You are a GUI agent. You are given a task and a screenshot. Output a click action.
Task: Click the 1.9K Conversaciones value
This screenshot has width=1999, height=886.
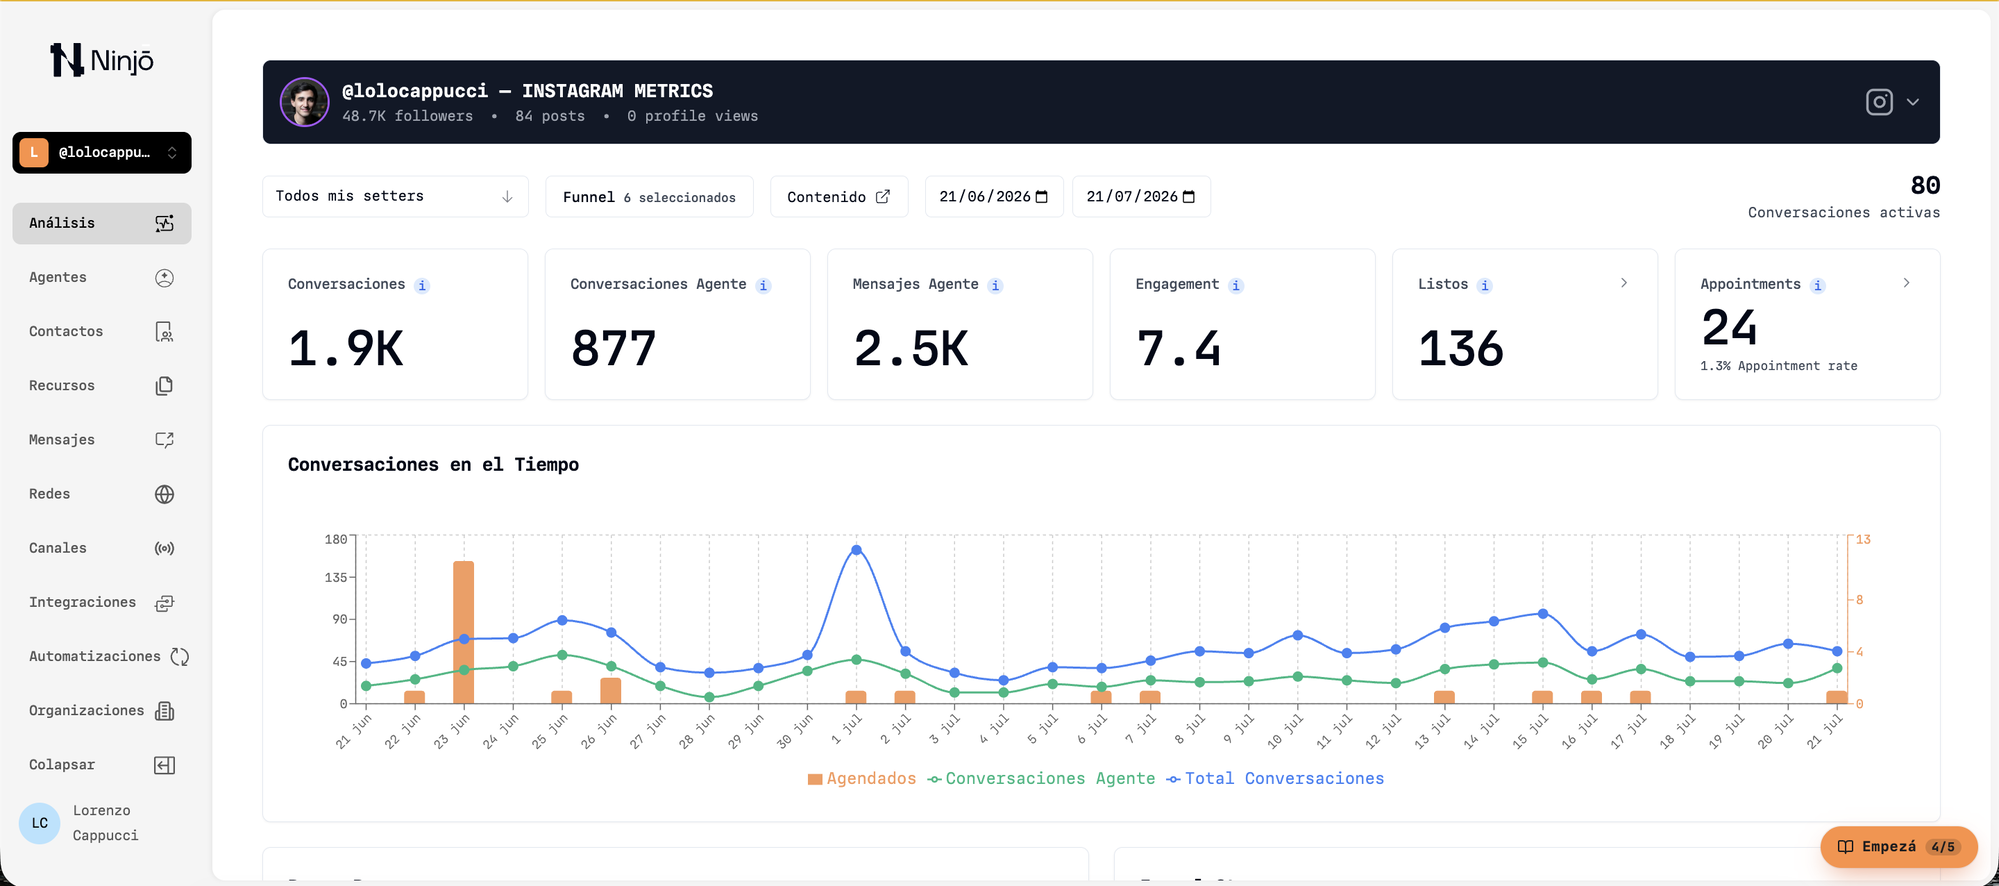point(346,349)
